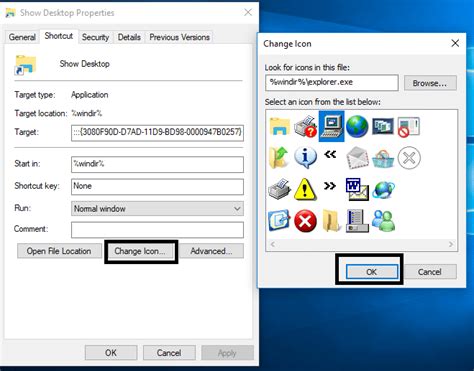Confirm icon choice with Change Icon OK
The height and width of the screenshot is (371, 474).
(x=371, y=272)
